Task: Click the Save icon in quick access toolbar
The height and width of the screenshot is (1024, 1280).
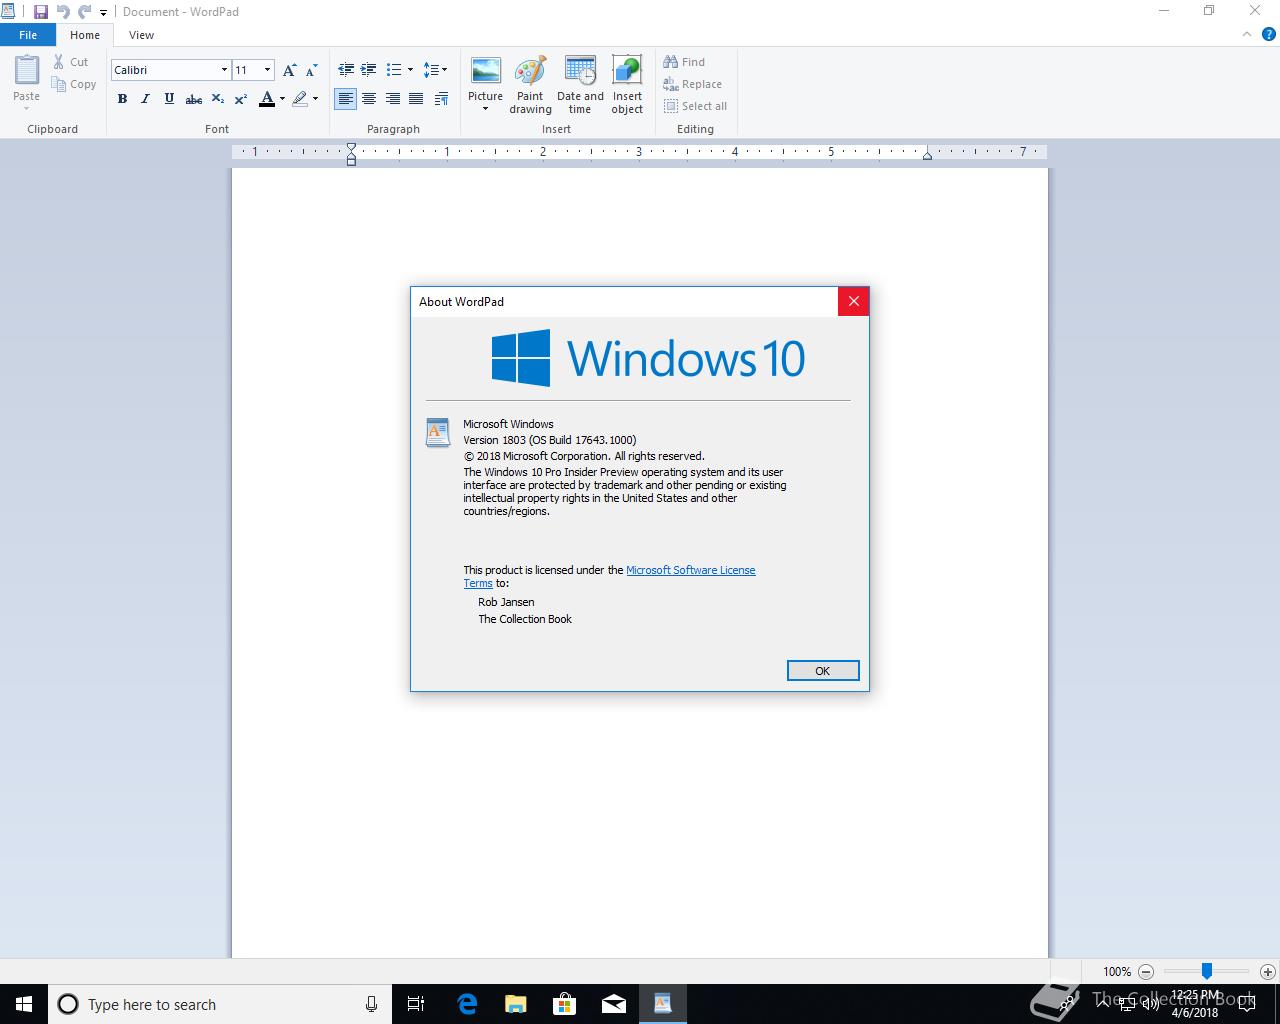Action: (x=40, y=12)
